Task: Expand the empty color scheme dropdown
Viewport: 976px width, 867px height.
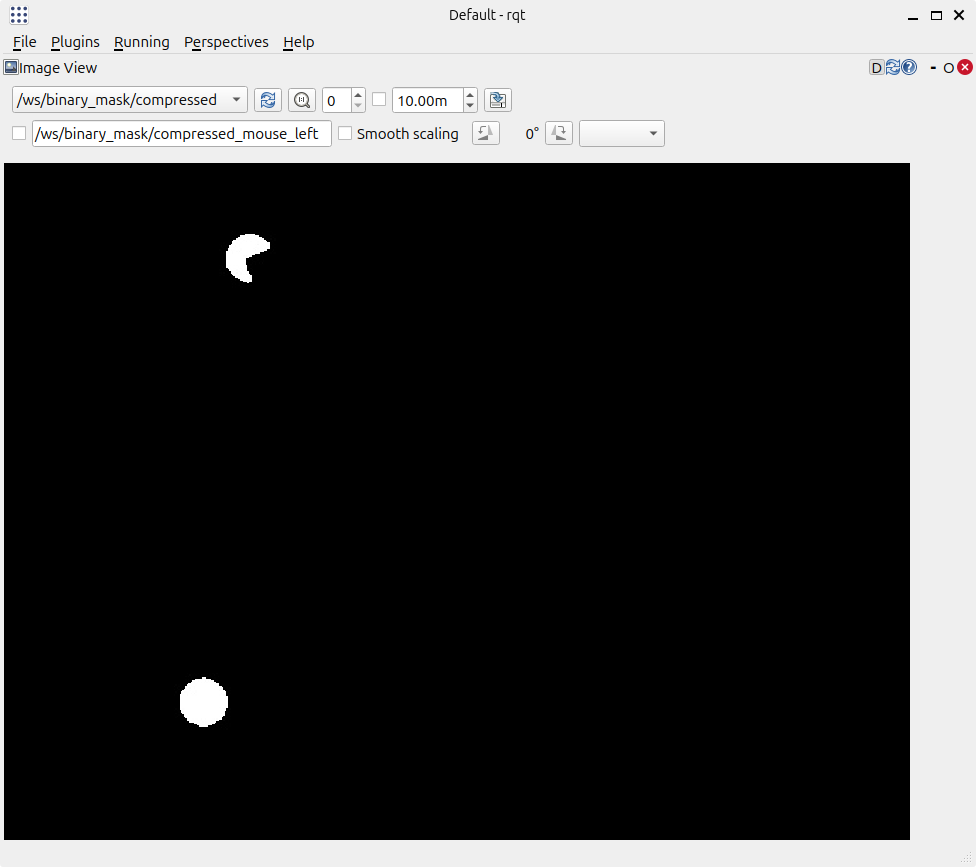Action: pos(622,134)
